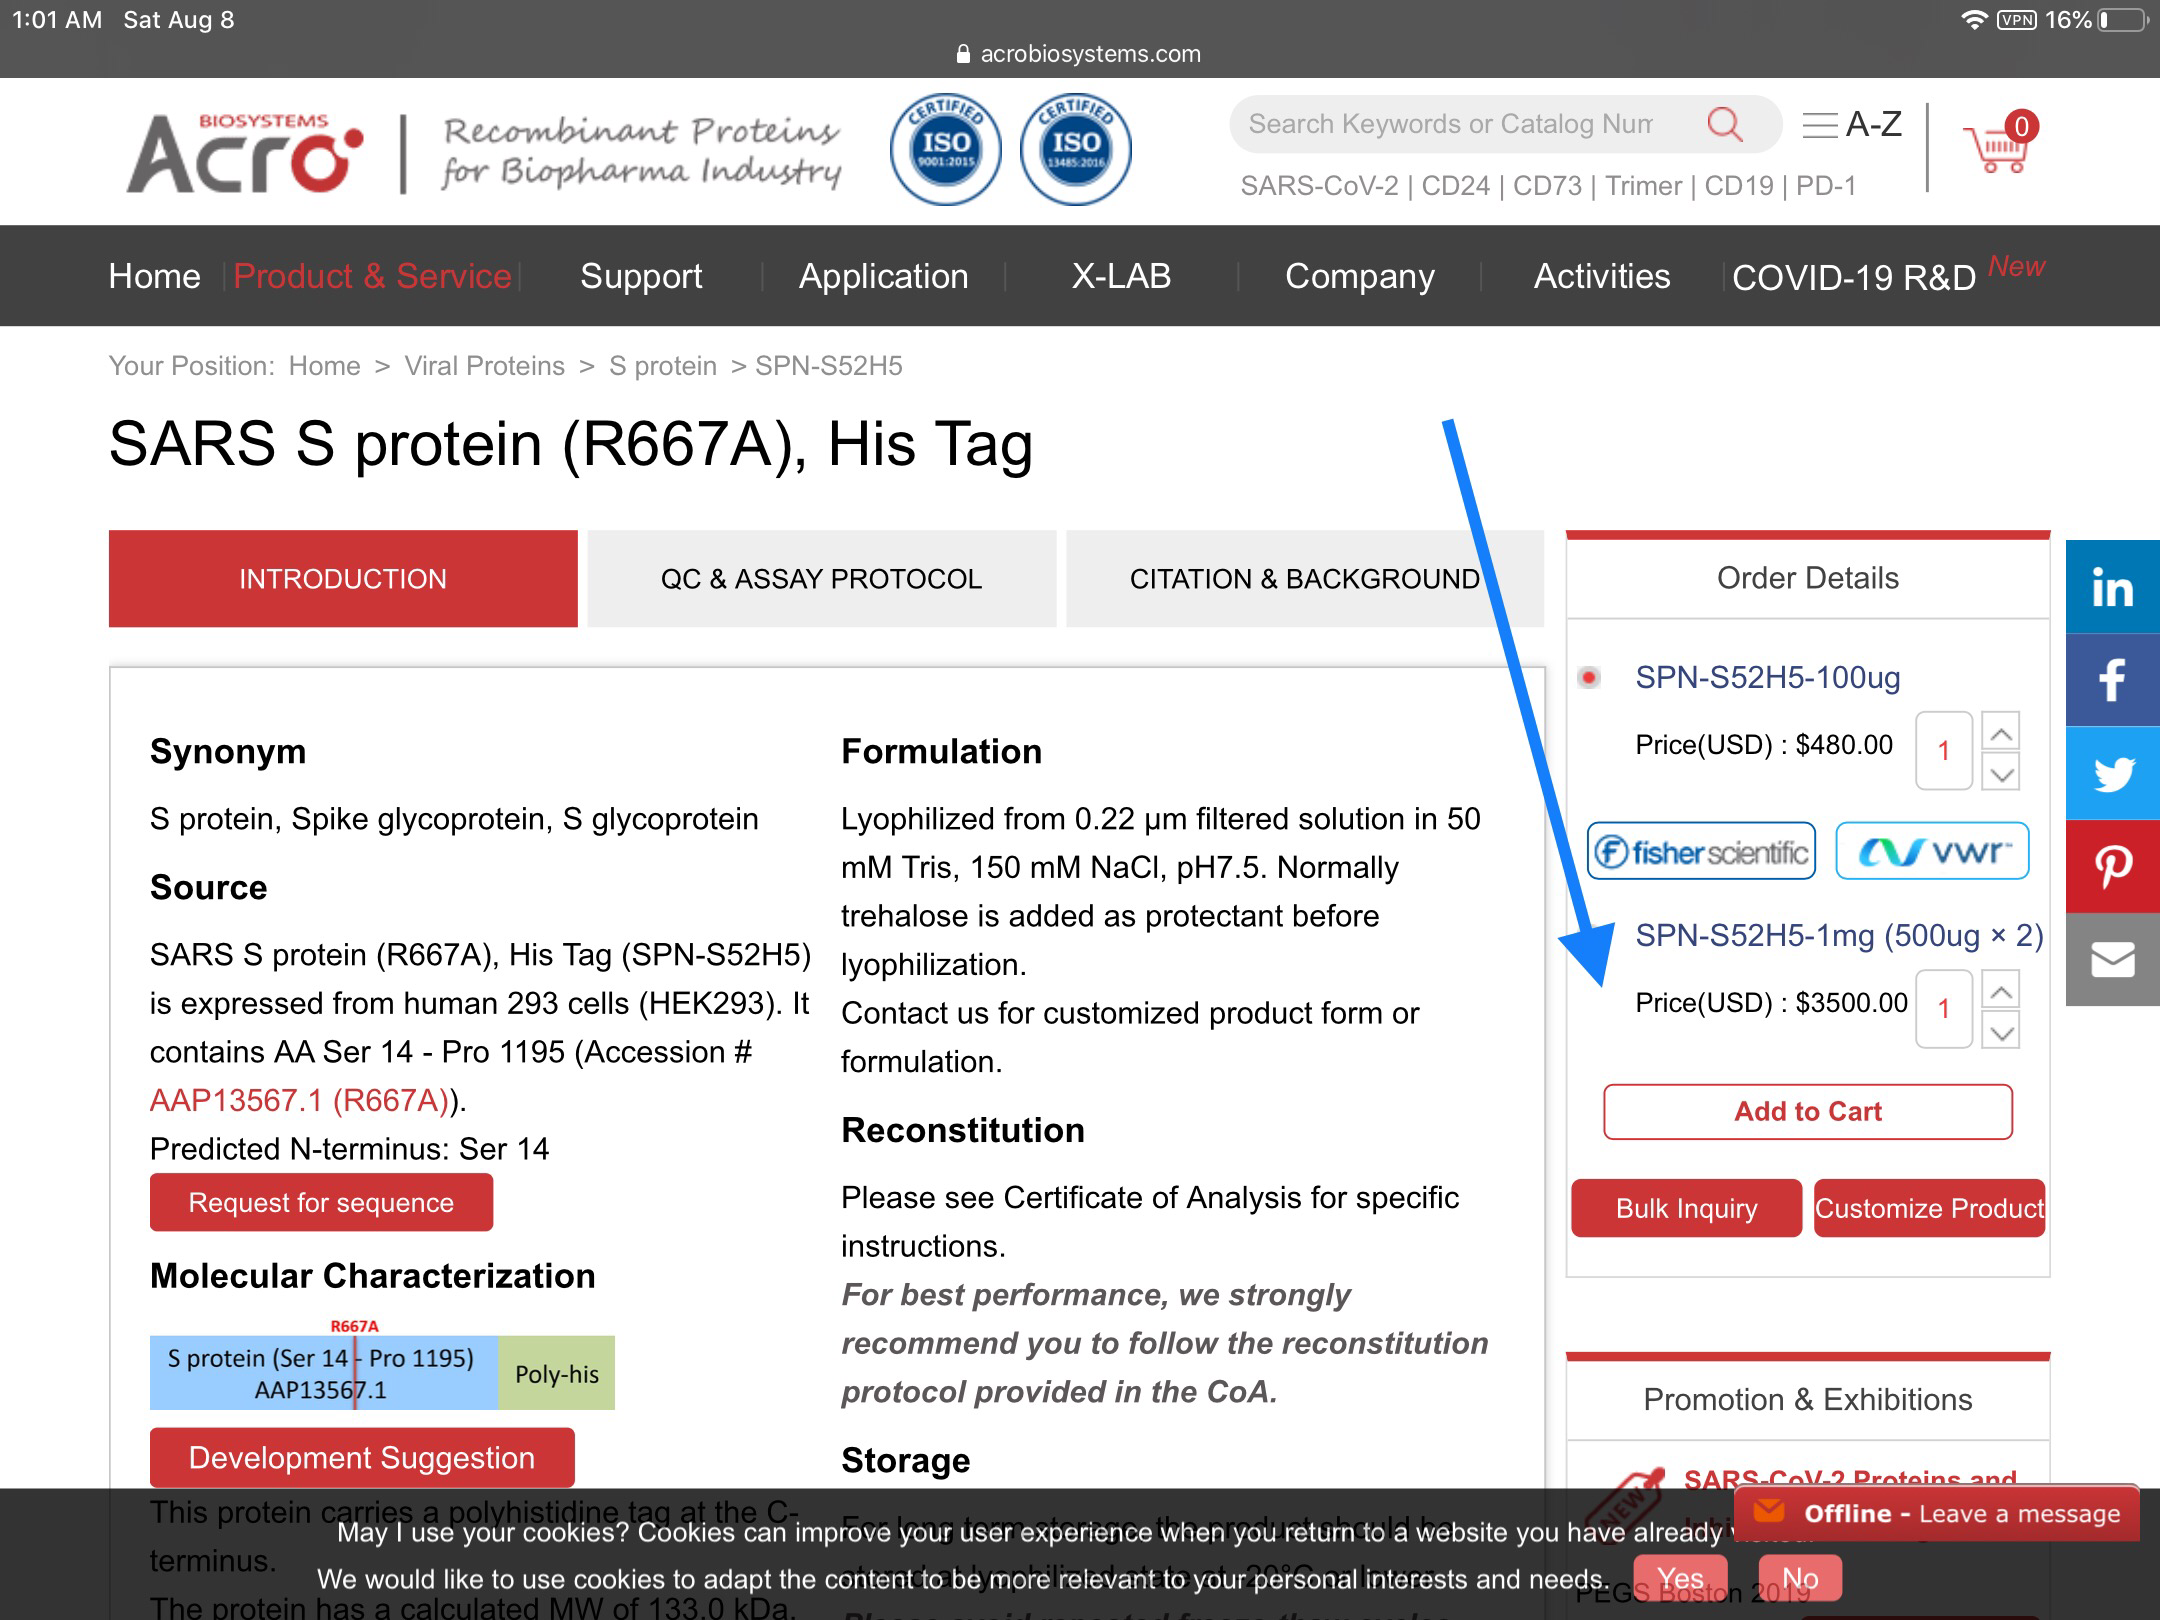Decline cookies with No button
Viewport: 2160px width, 1620px height.
point(1800,1579)
